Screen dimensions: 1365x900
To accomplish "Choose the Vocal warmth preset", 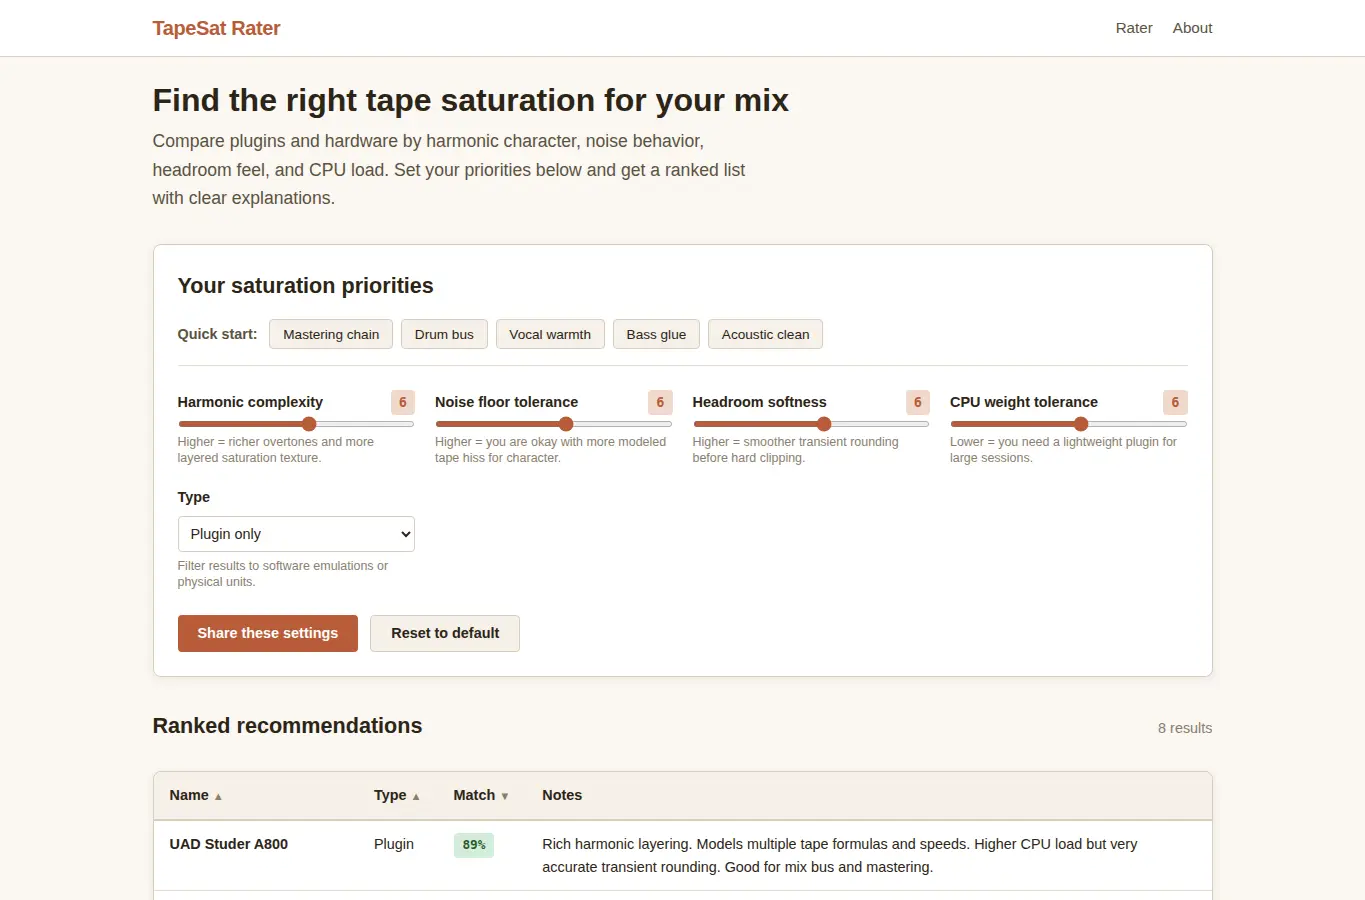I will click(550, 334).
